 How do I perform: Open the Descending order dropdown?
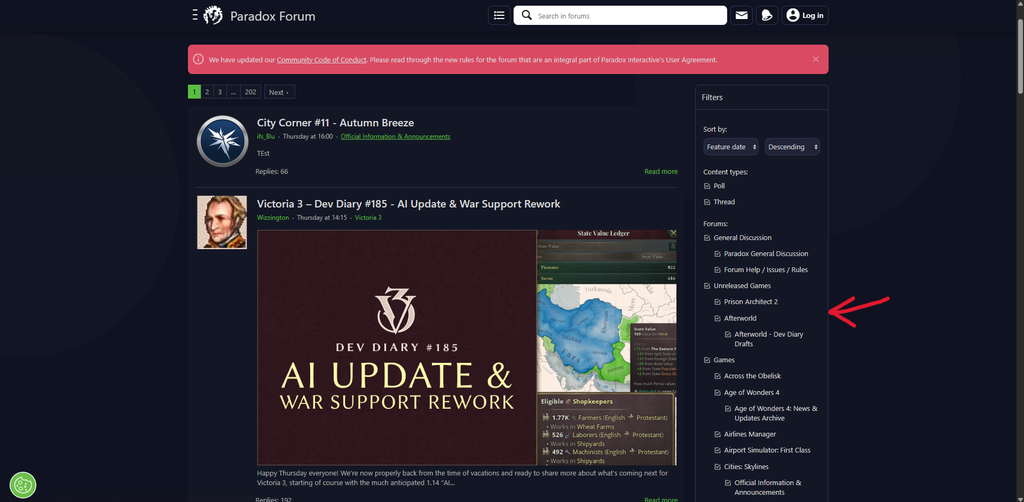tap(792, 147)
